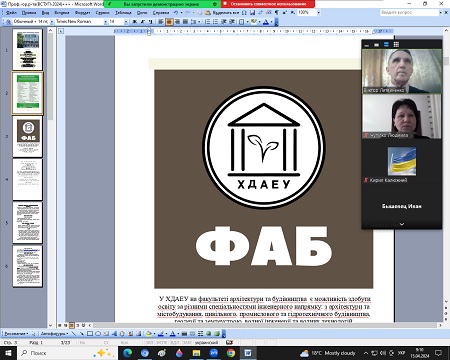The image size is (450, 360).
Task: Select the Oval drawing tool
Action: 98,333
